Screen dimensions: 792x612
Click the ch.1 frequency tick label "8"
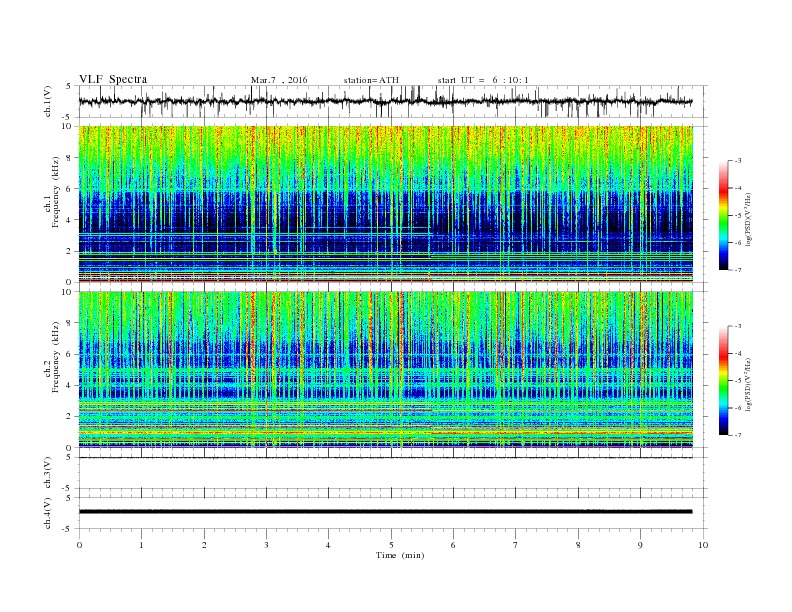click(x=69, y=158)
